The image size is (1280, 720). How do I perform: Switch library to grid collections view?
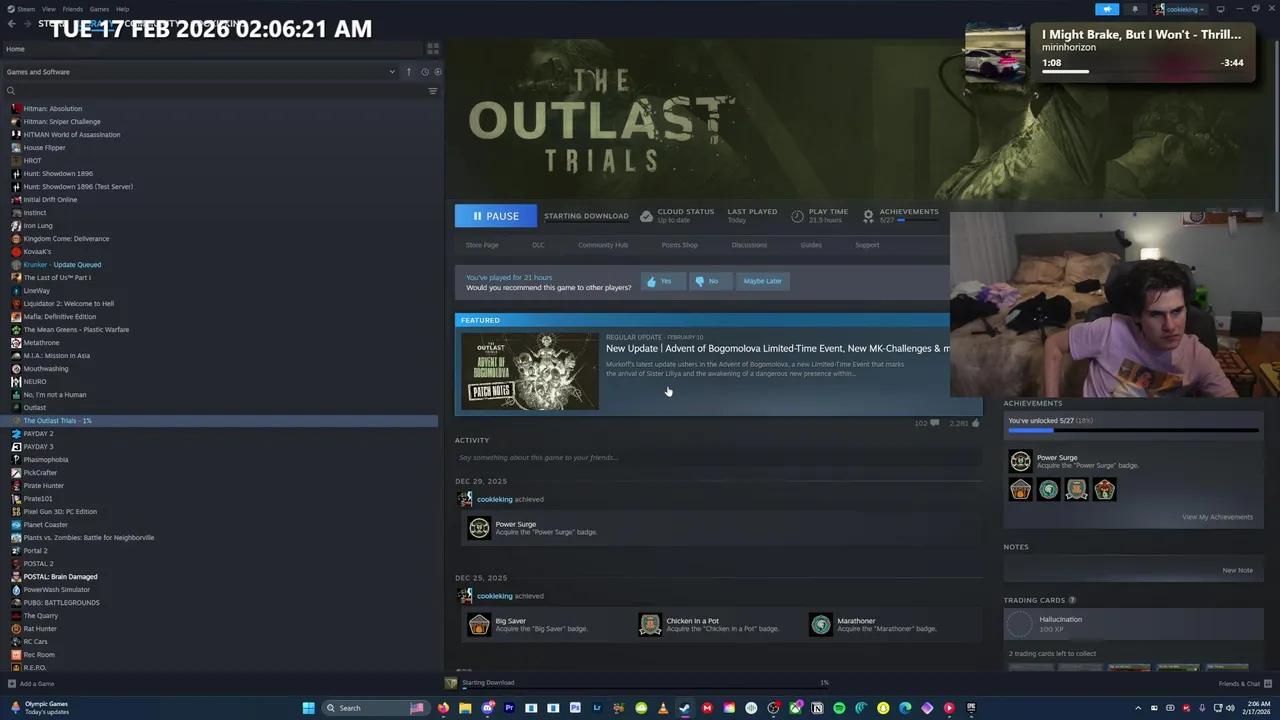[x=433, y=48]
